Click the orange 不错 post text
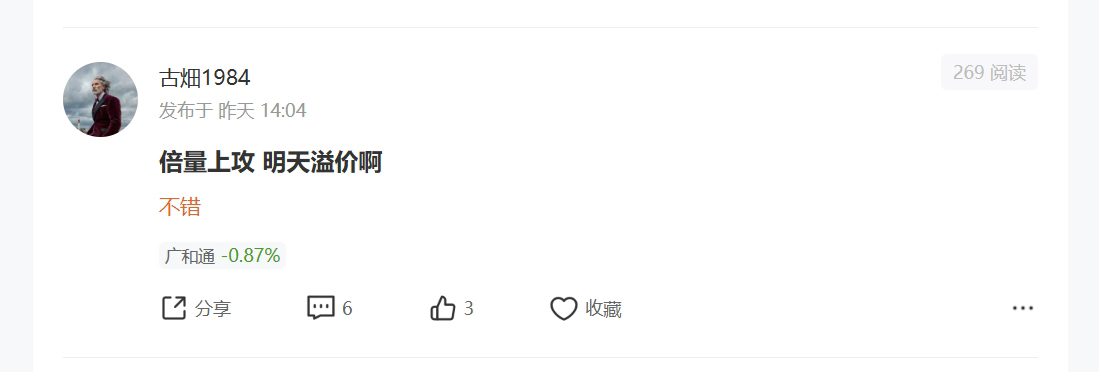This screenshot has width=1099, height=372. tap(180, 207)
